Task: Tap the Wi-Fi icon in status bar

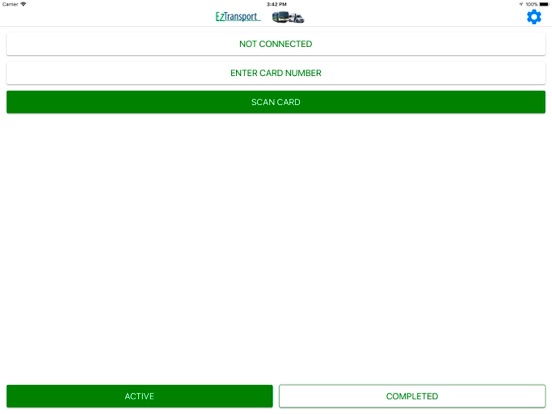Action: tap(23, 4)
